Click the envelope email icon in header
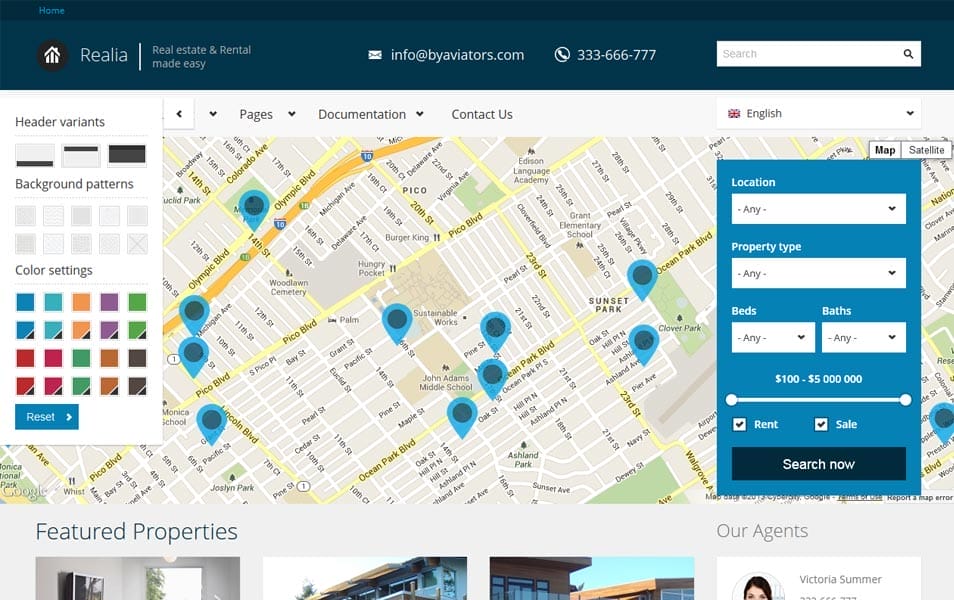 (x=375, y=55)
